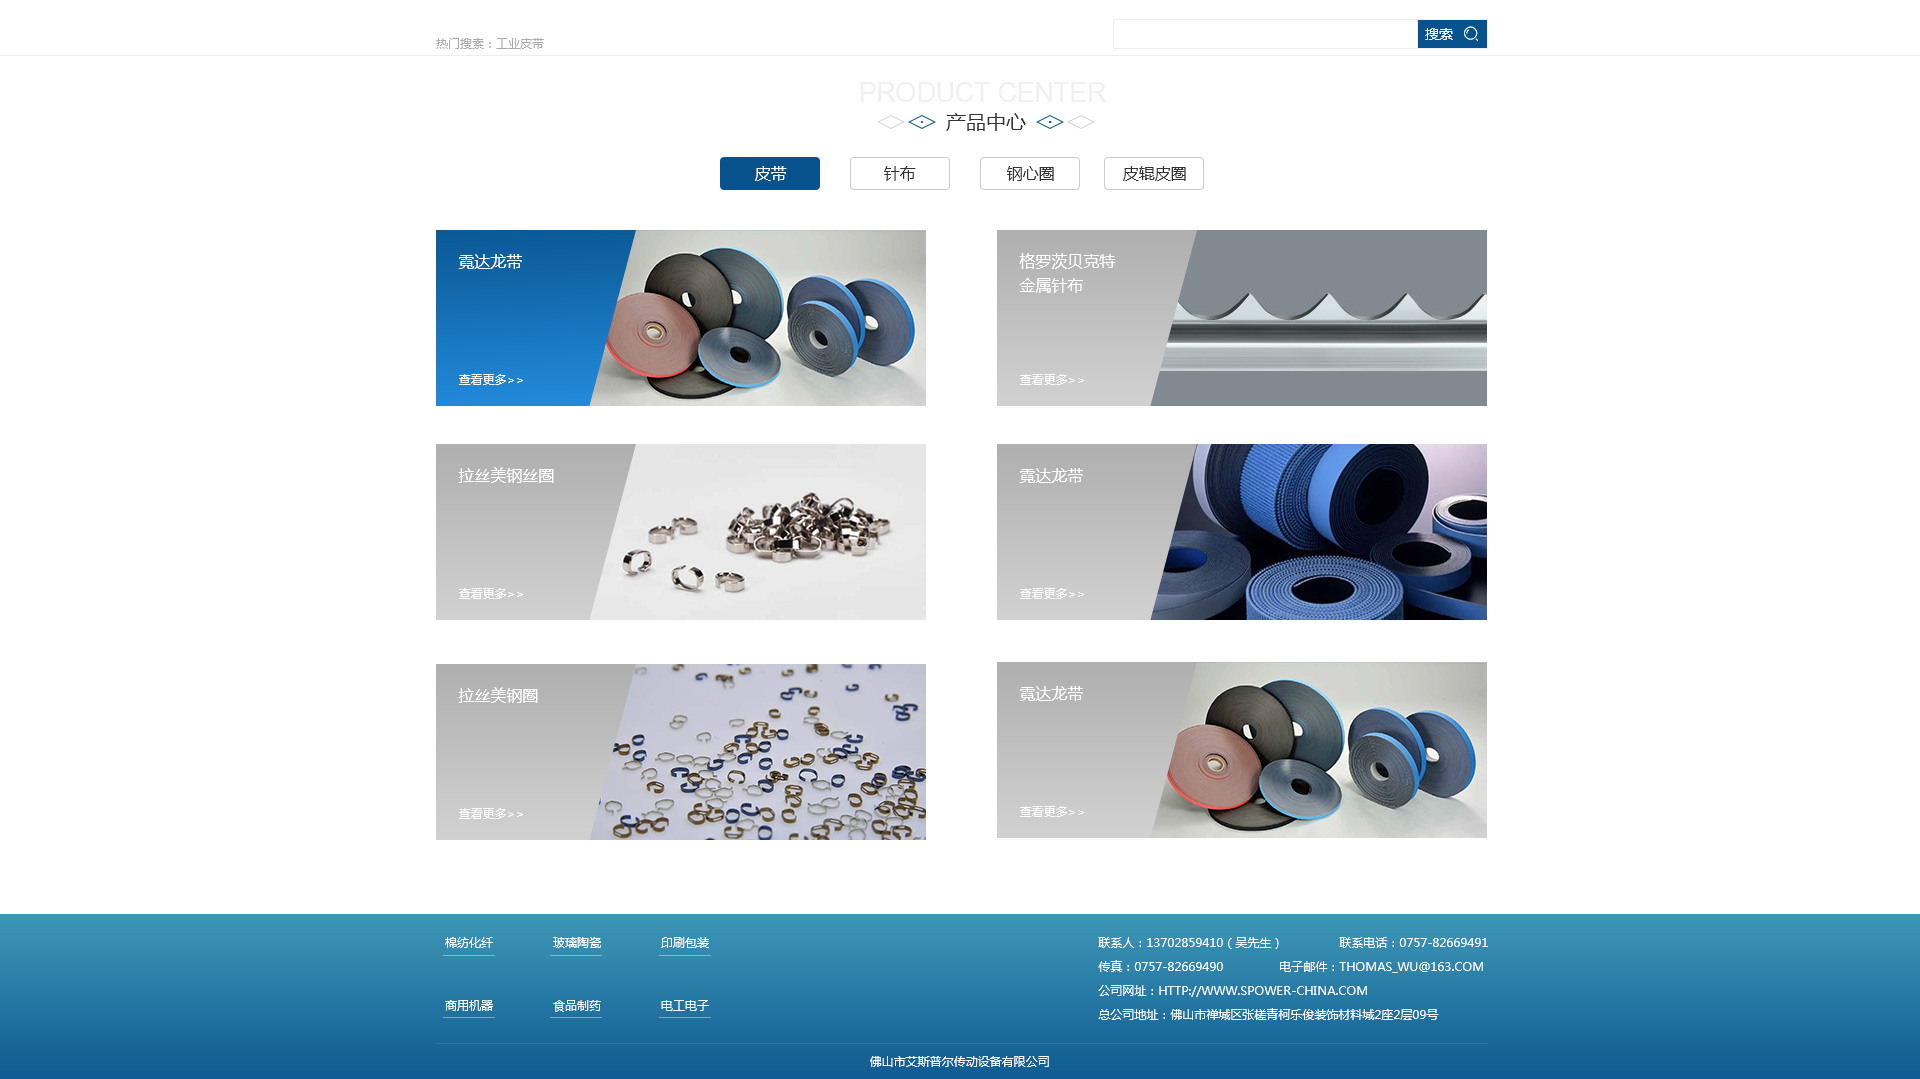Click 查看更多 under 拉丝美钢丝圈

click(490, 594)
